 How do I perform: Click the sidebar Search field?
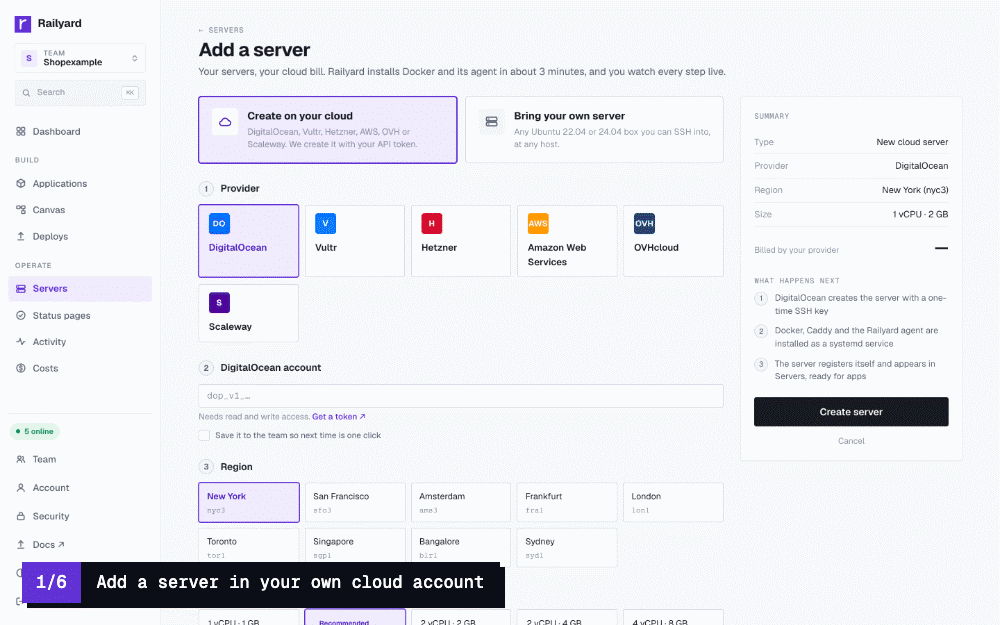click(x=80, y=92)
